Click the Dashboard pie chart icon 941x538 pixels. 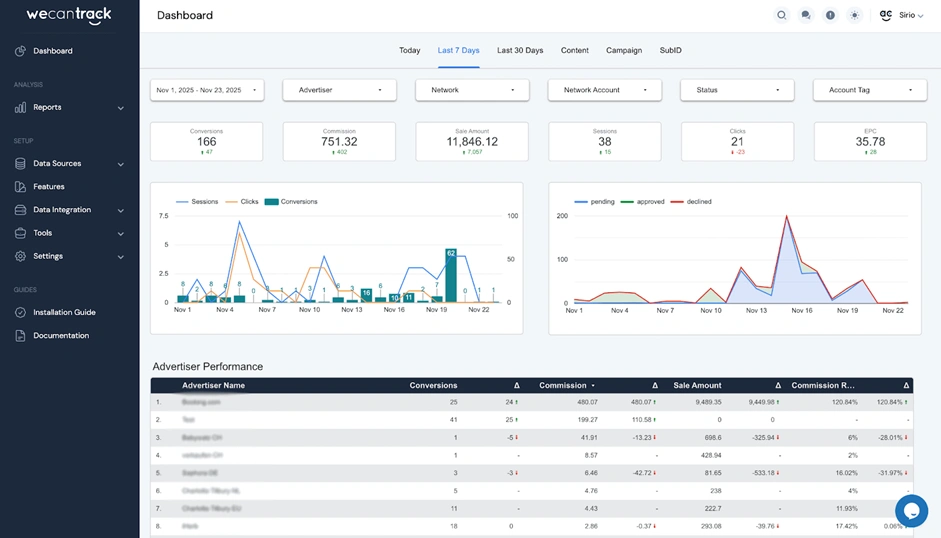coord(21,51)
